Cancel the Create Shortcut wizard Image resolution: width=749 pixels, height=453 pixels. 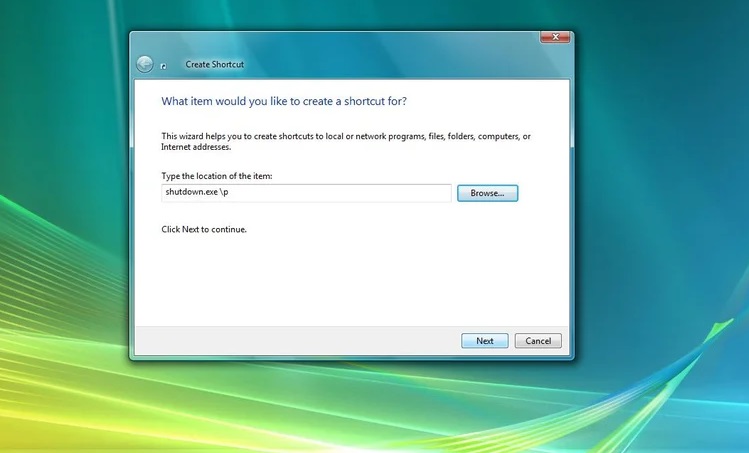(x=538, y=341)
